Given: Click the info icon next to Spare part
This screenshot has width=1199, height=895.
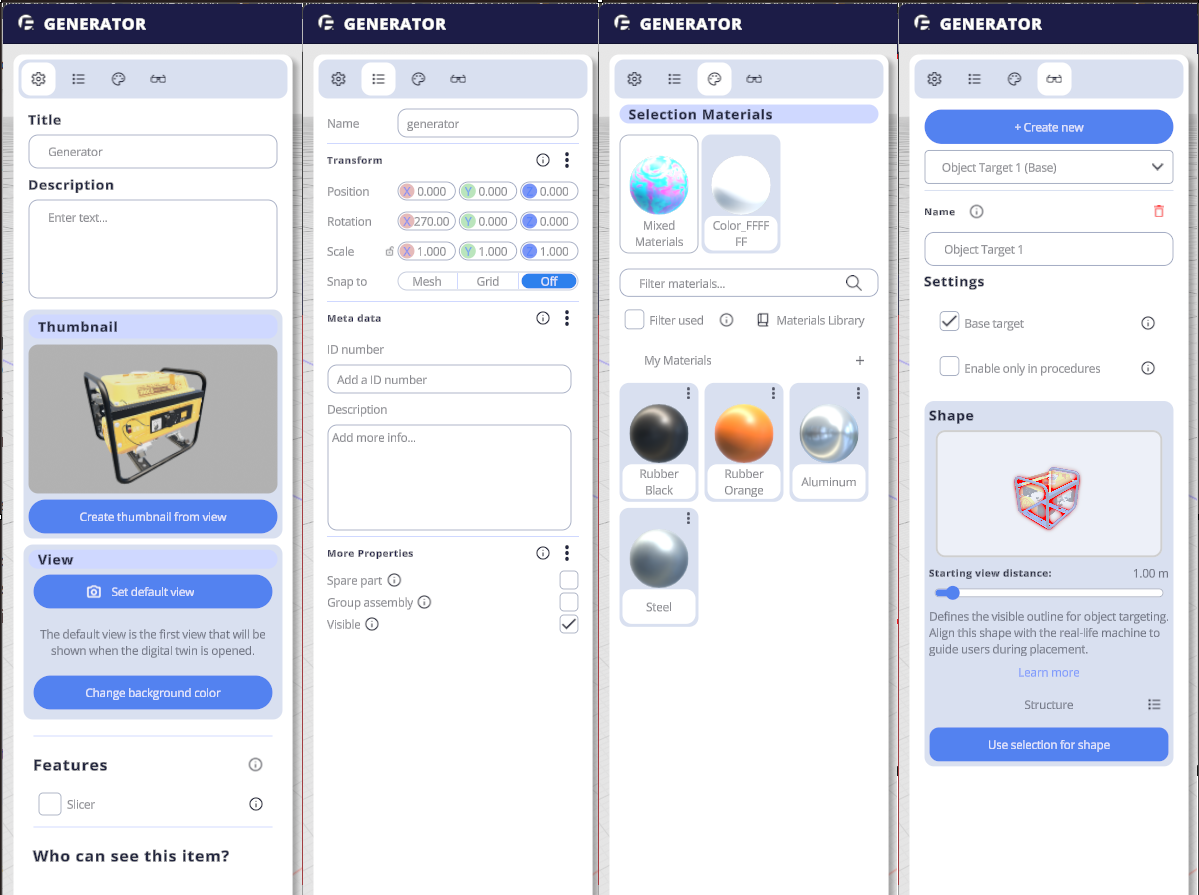Looking at the screenshot, I should tap(394, 580).
